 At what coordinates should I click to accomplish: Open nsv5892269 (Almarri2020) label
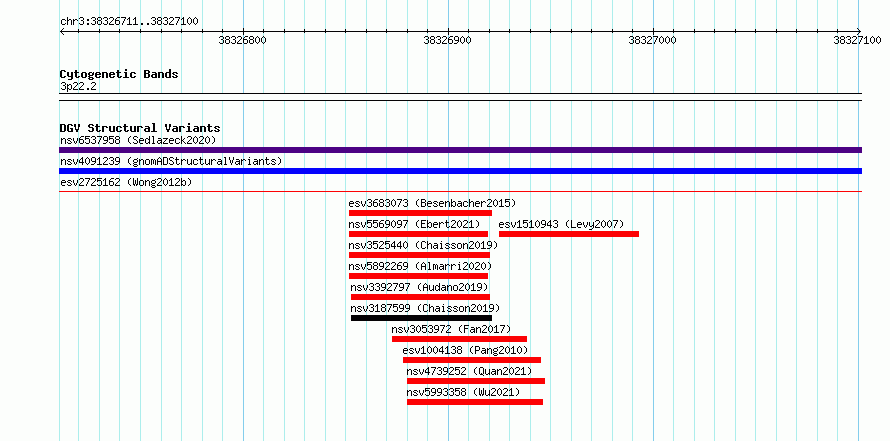pyautogui.click(x=421, y=266)
